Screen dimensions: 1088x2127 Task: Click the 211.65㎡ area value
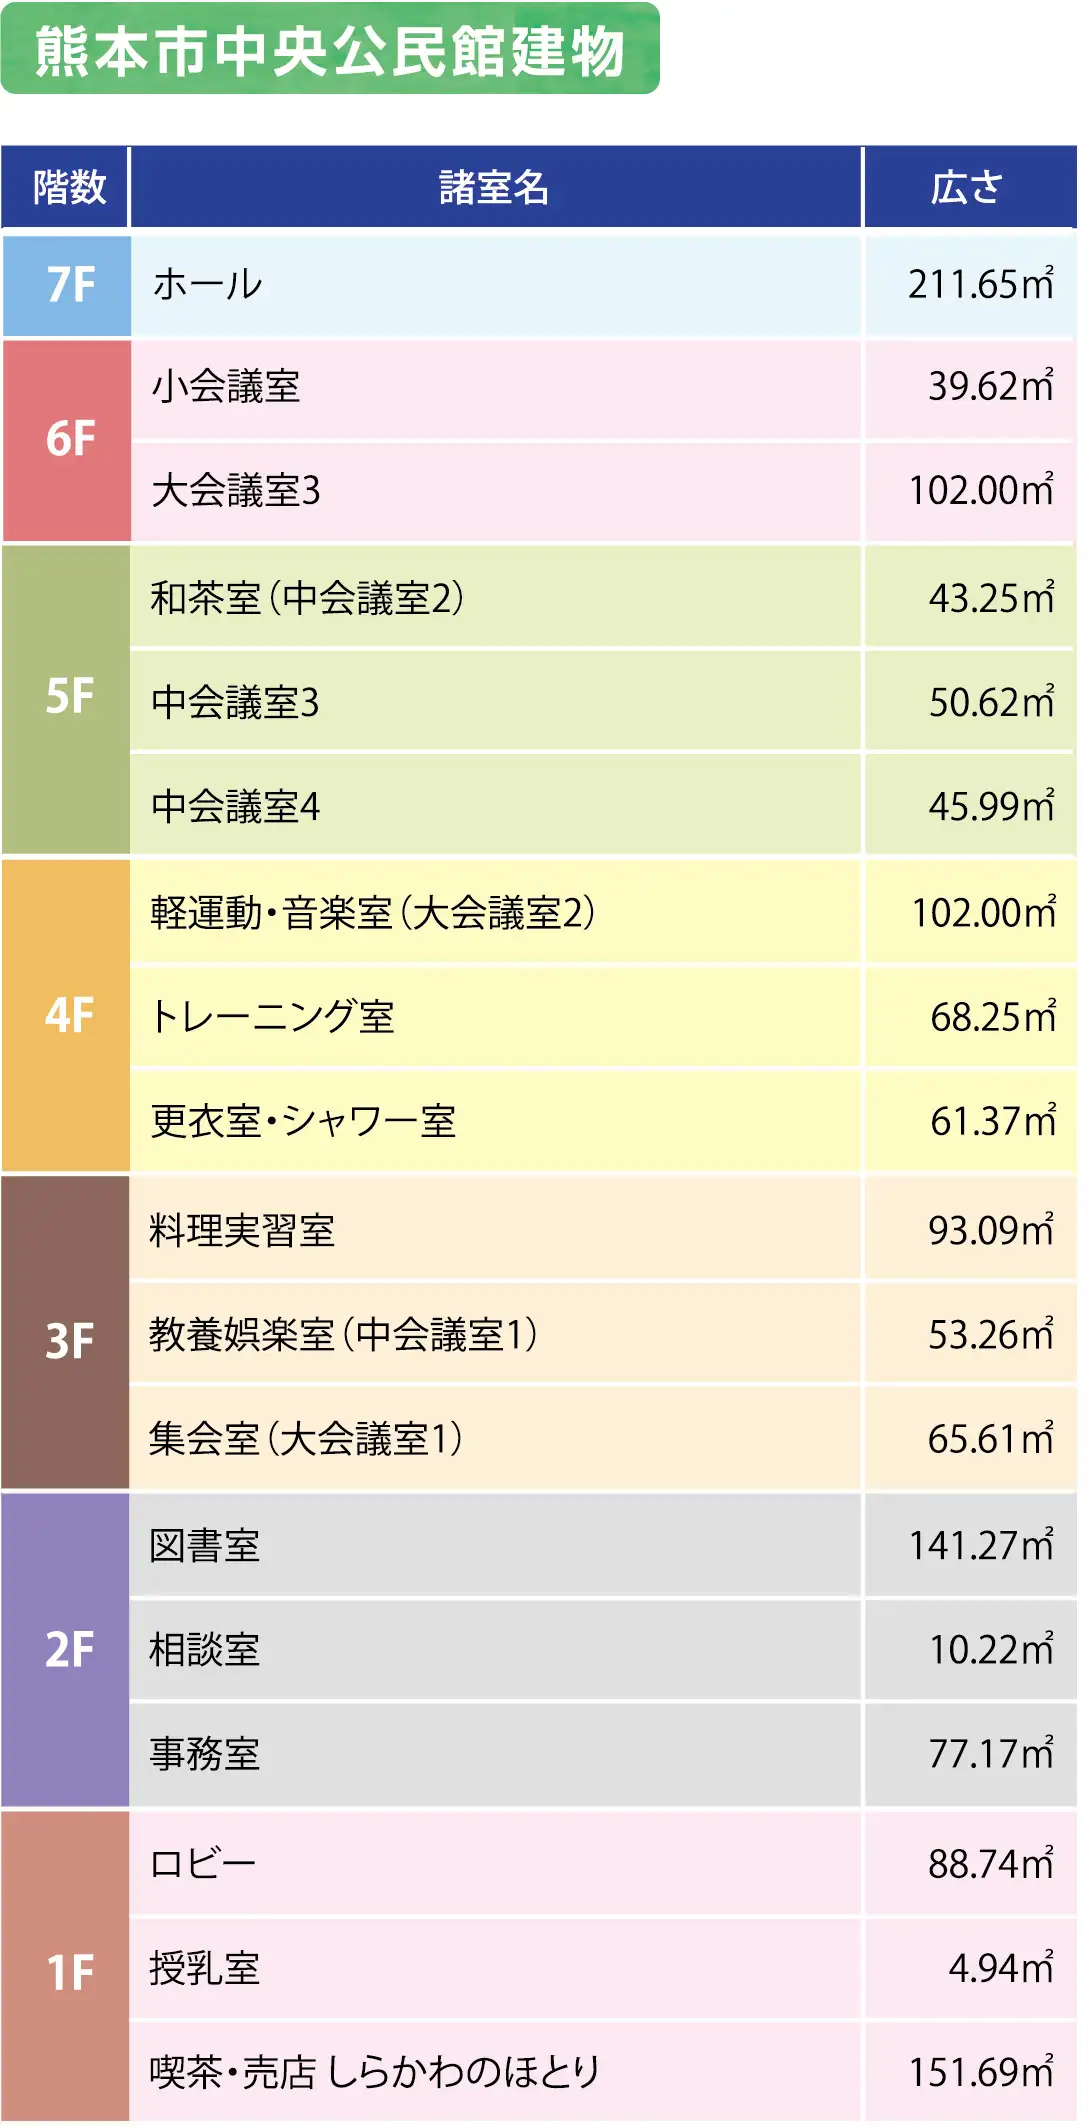980,285
